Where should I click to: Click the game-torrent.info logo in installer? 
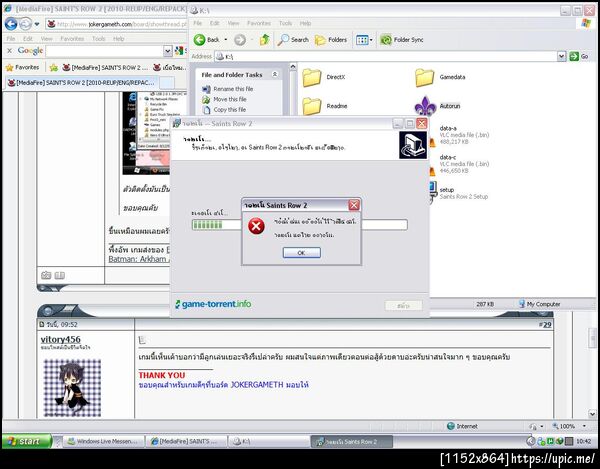click(213, 305)
